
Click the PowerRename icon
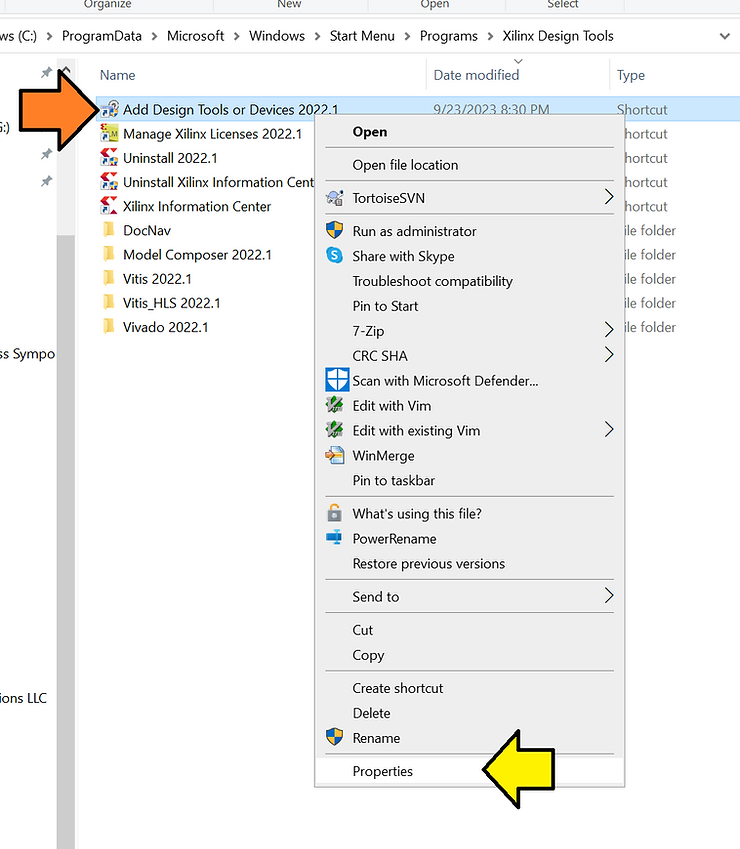[335, 539]
